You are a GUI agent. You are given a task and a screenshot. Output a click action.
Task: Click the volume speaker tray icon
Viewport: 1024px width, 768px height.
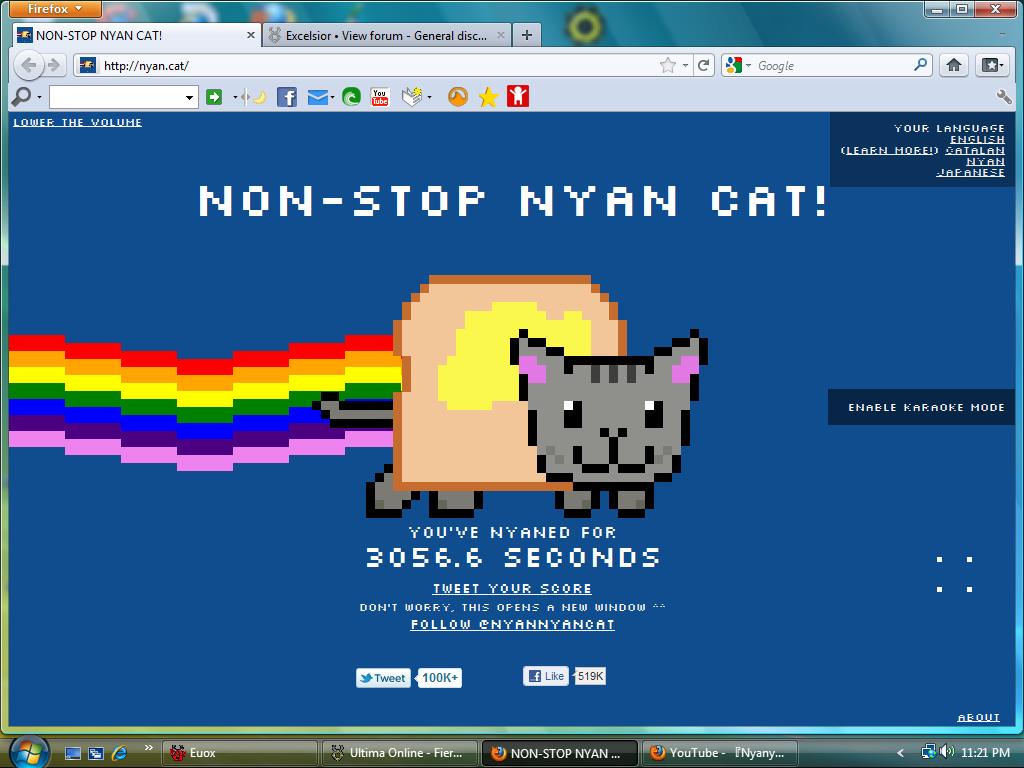pos(947,752)
